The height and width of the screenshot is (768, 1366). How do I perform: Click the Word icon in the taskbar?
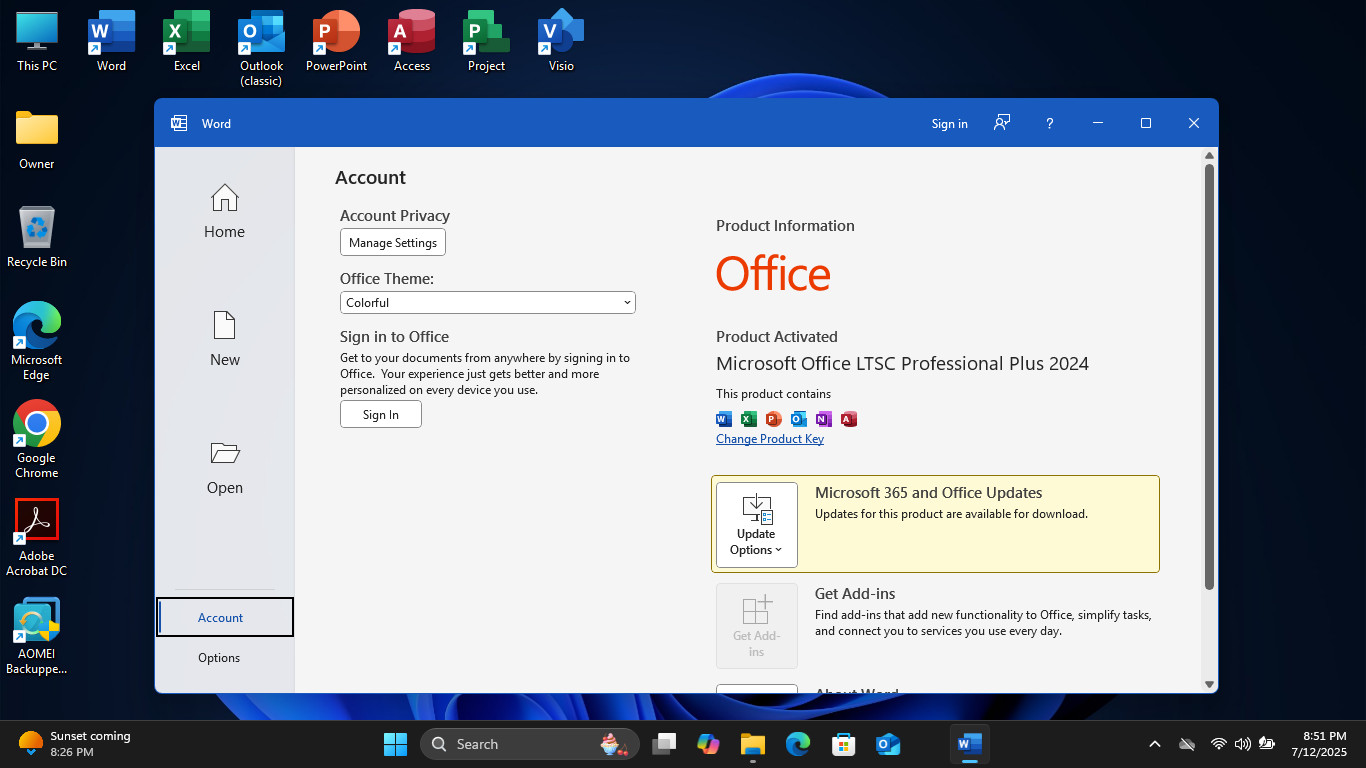pyautogui.click(x=969, y=744)
